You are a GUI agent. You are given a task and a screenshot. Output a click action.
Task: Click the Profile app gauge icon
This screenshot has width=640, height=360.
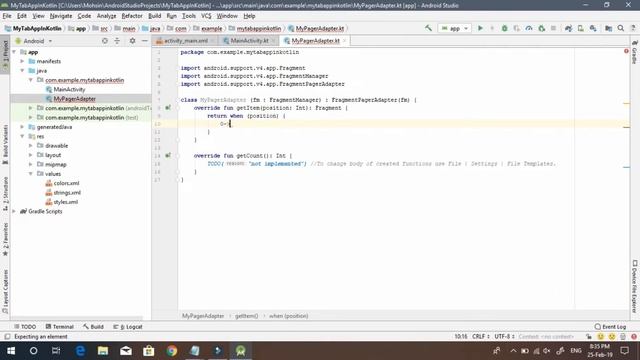tap(529, 28)
